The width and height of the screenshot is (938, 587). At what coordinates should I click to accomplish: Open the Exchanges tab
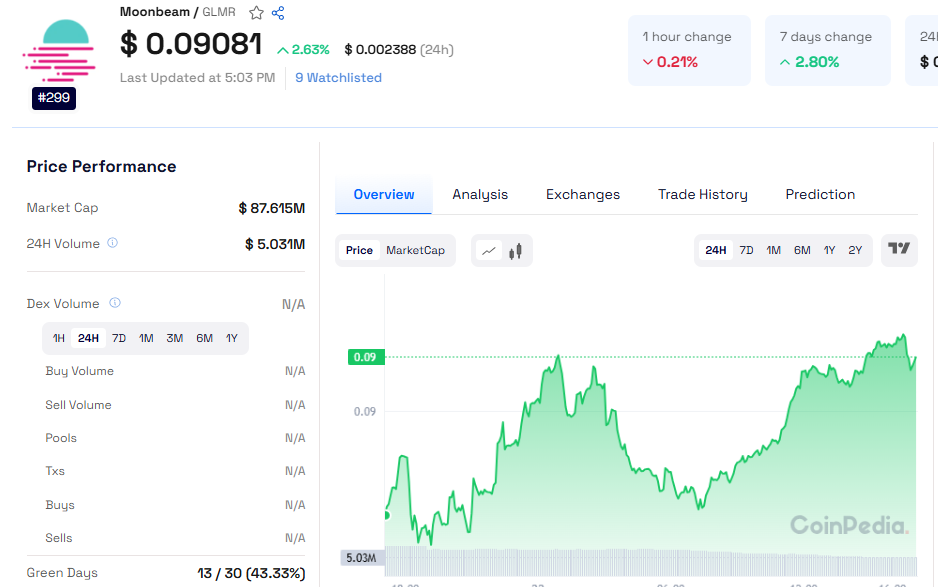(583, 194)
